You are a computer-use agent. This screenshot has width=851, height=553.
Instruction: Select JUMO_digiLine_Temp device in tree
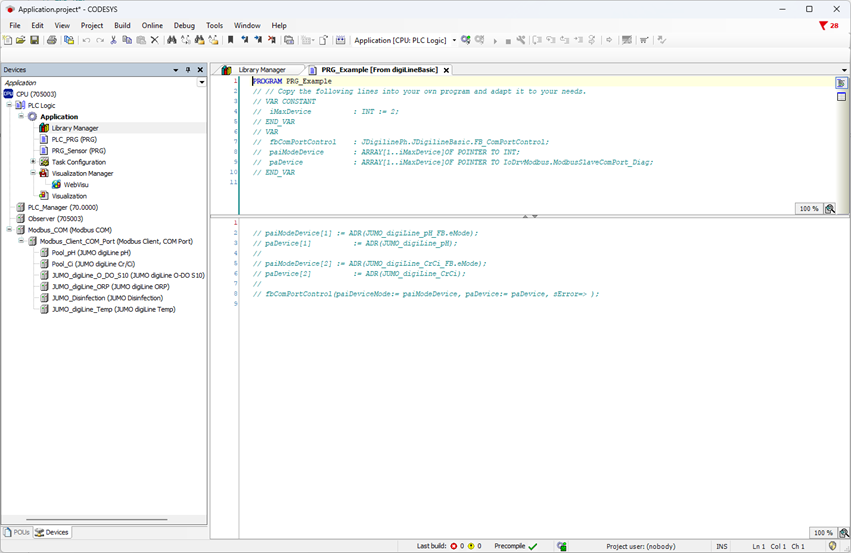(x=113, y=309)
